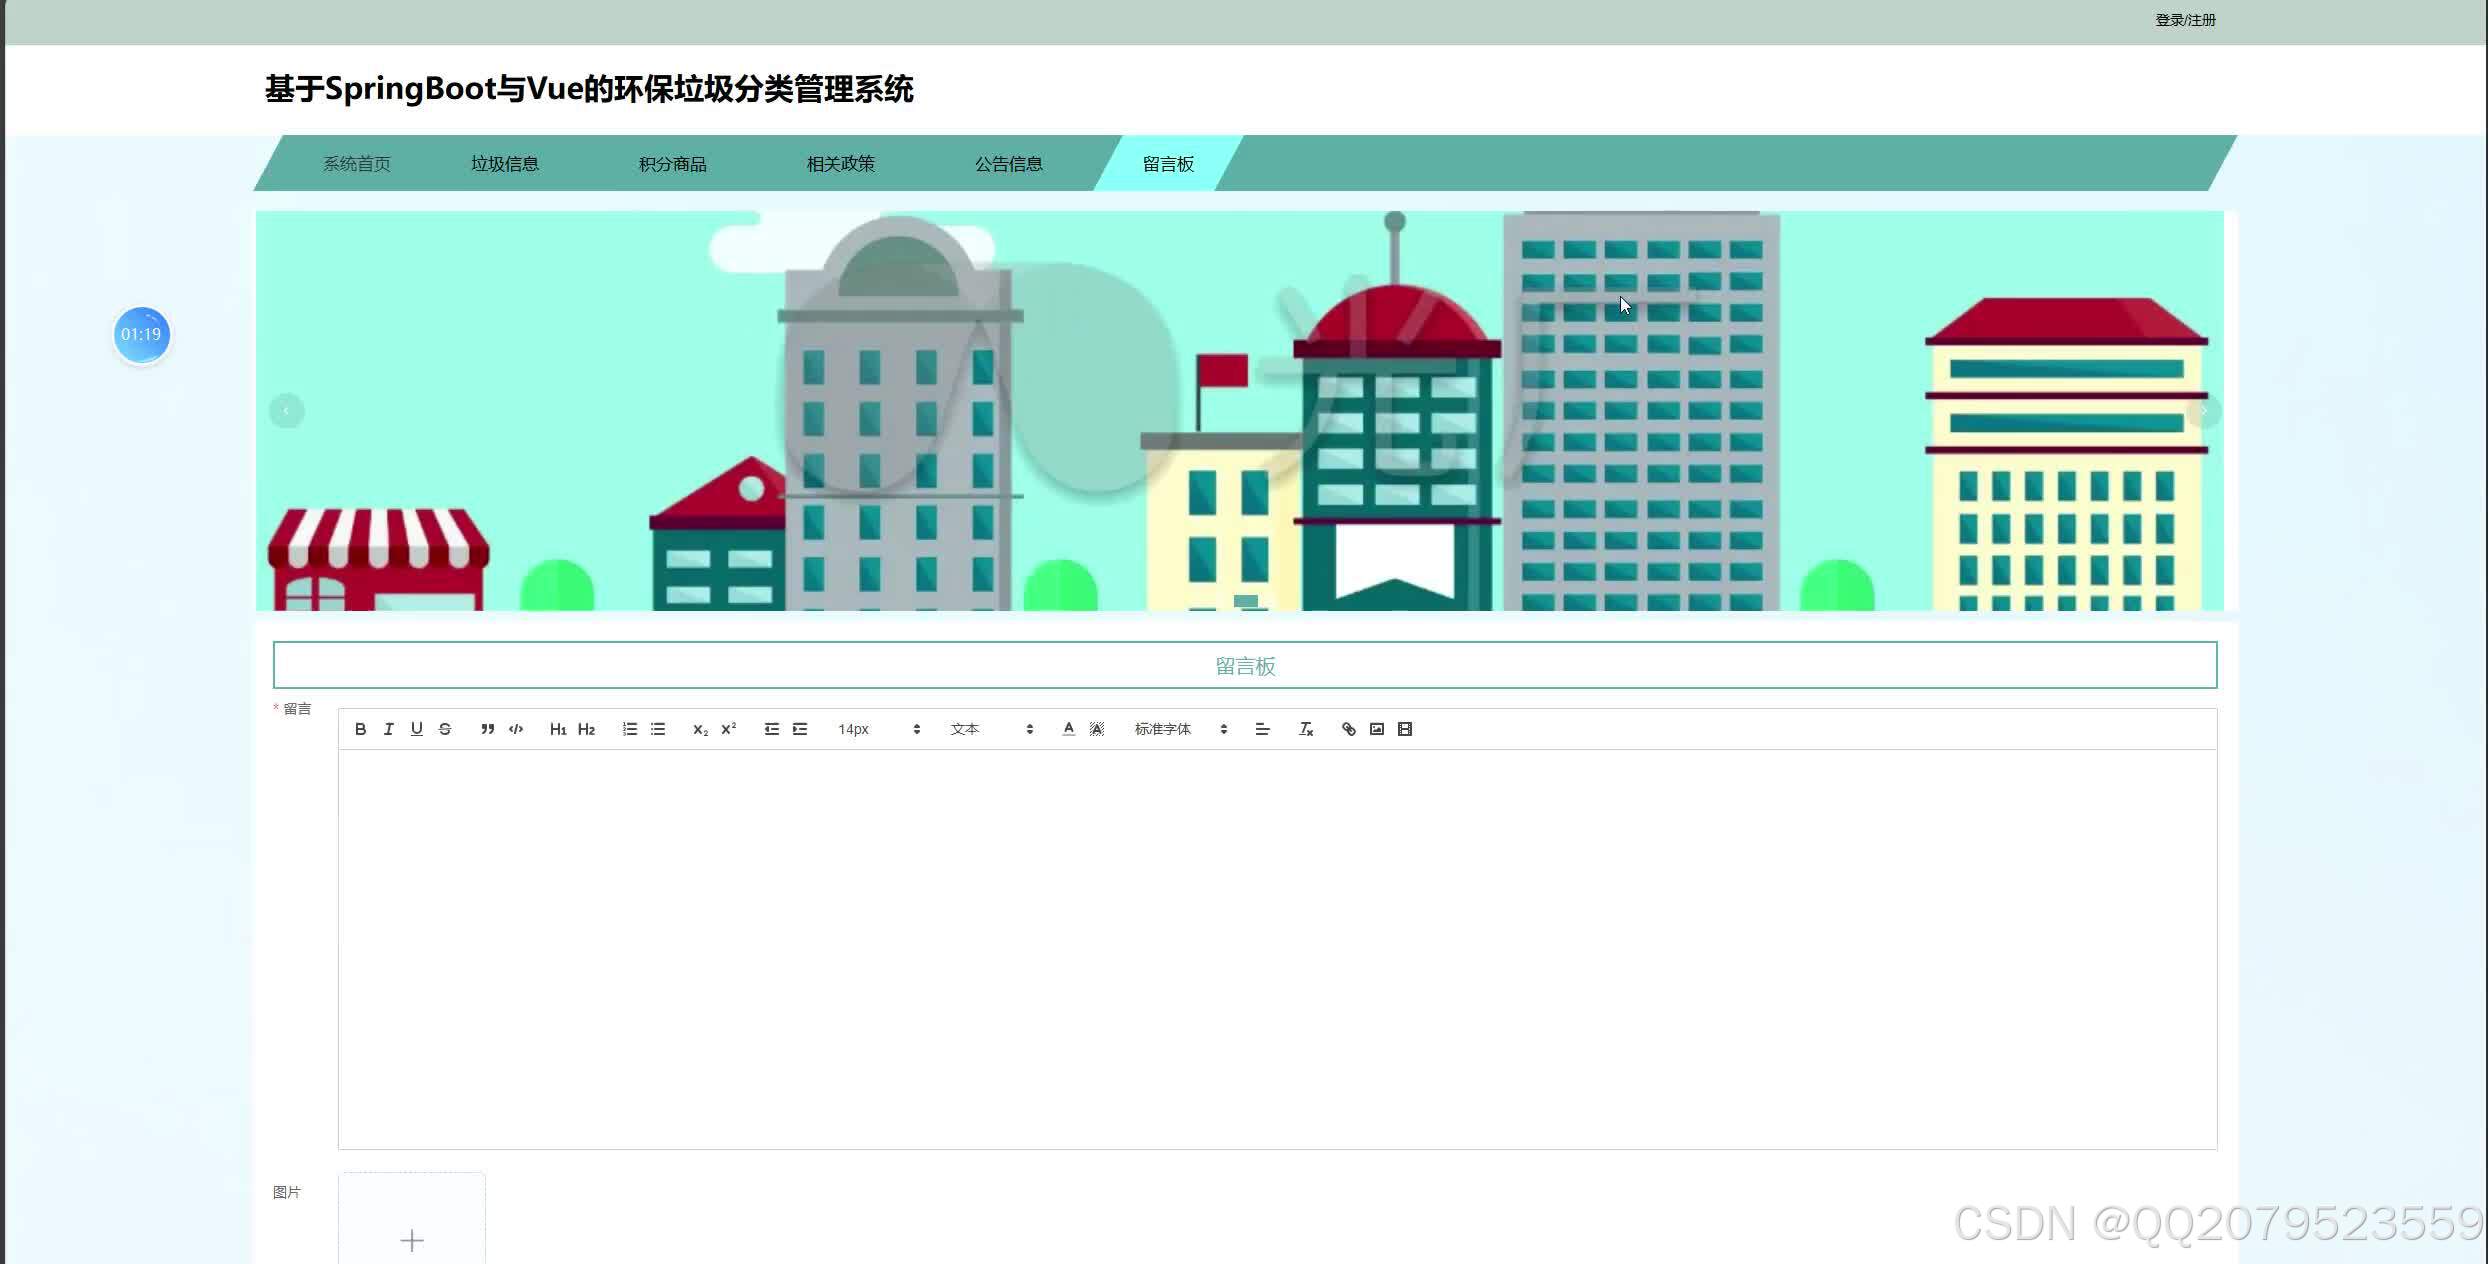Create a bulleted list
This screenshot has height=1264, width=2488.
pyautogui.click(x=658, y=729)
